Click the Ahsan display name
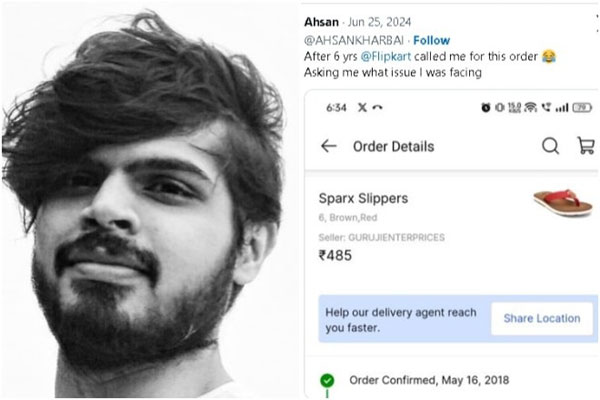Screen dimensions: 600x400 pos(319,22)
